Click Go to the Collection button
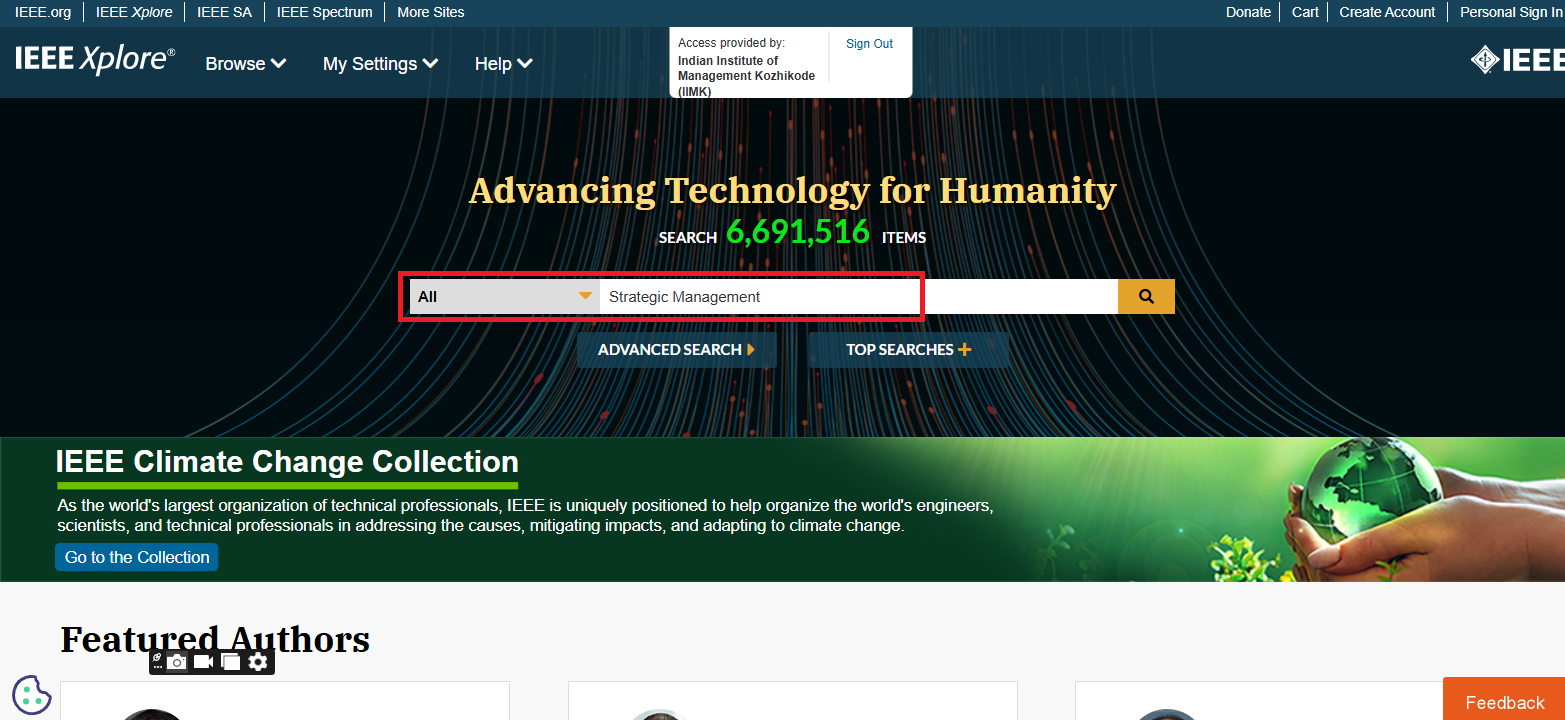Screen dimensions: 1565x720 [137, 557]
